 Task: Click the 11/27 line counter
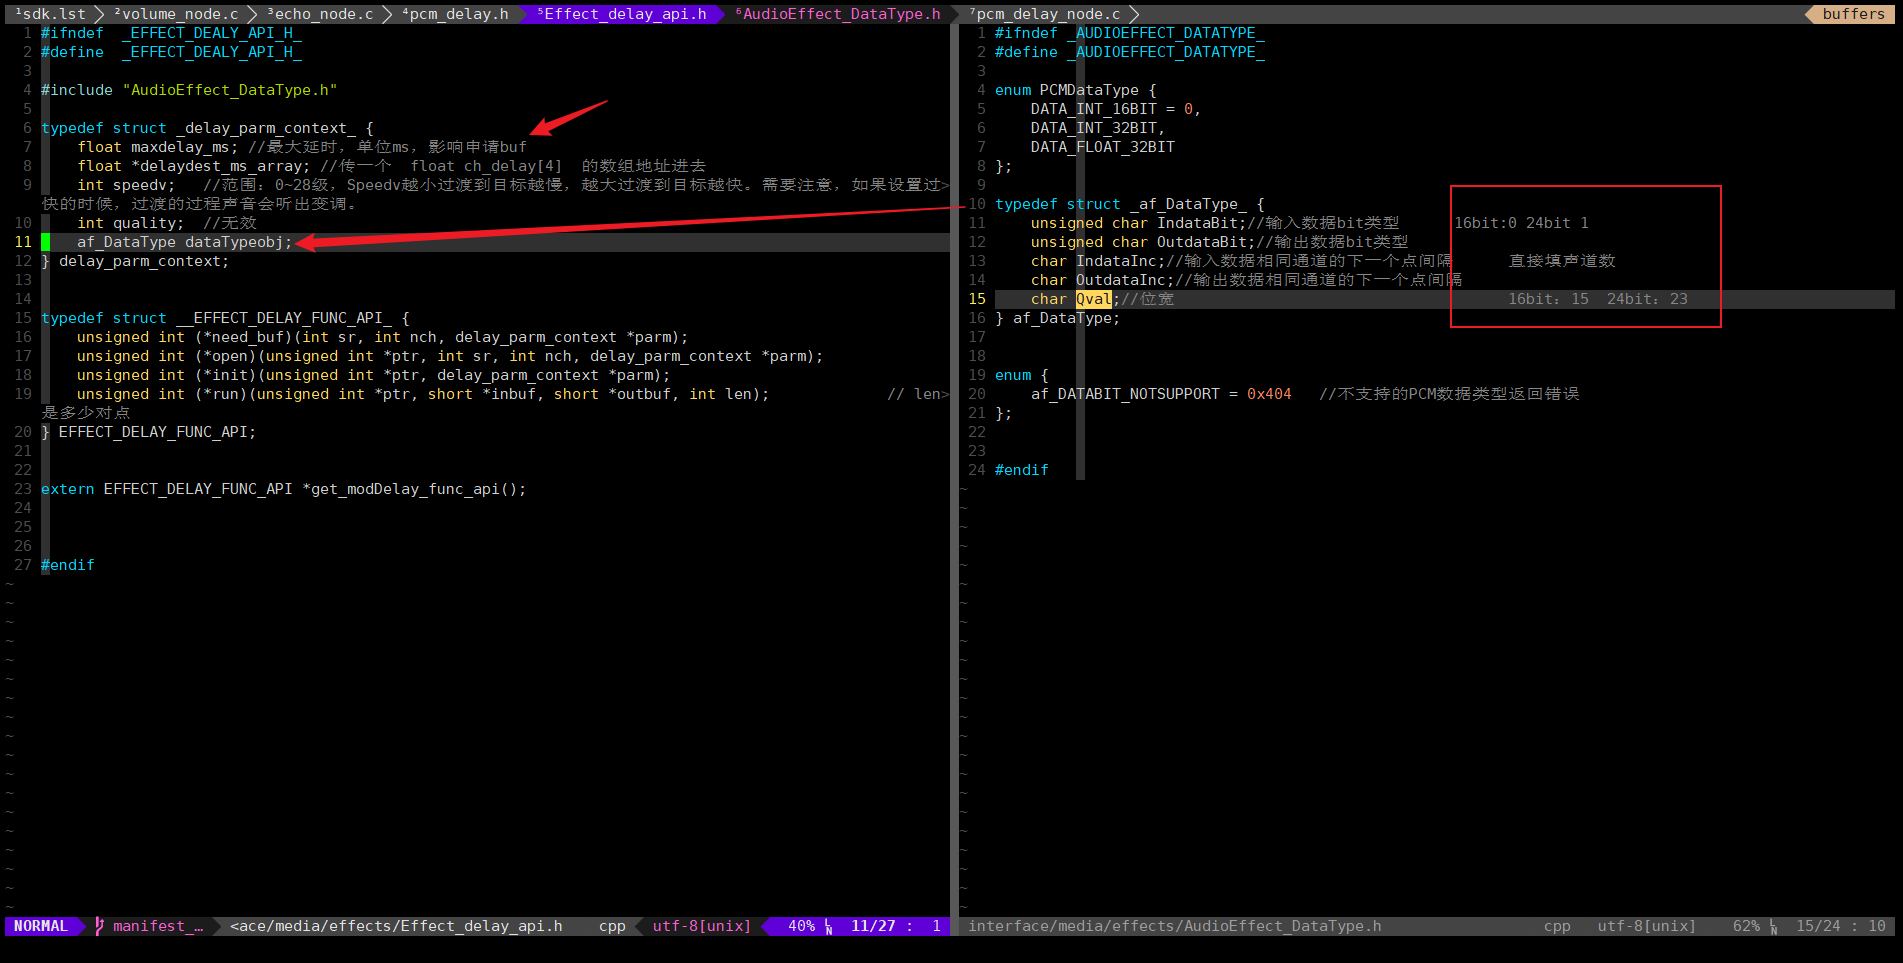[x=873, y=926]
